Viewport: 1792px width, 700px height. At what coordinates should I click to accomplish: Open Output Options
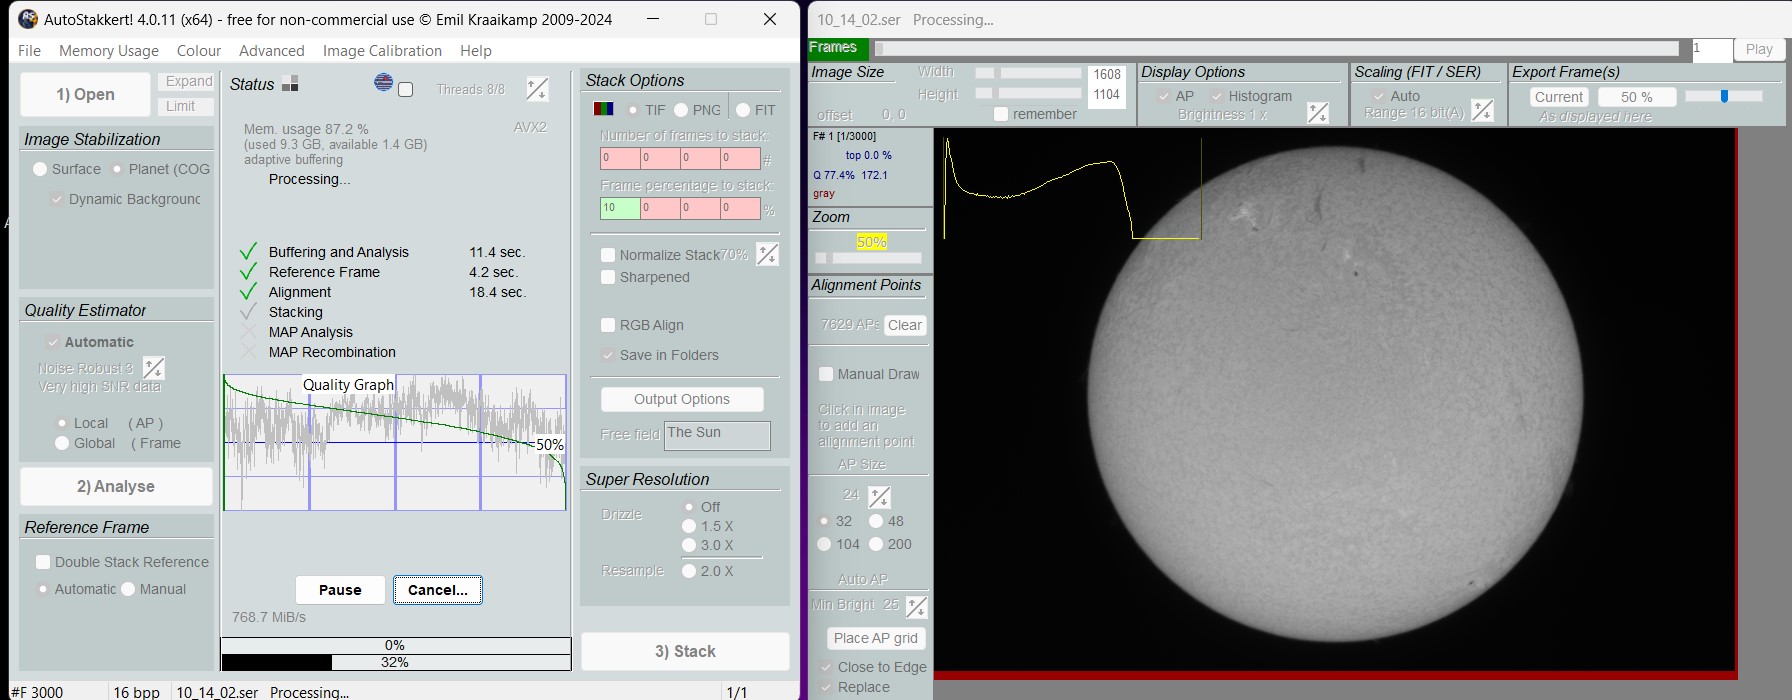(682, 399)
